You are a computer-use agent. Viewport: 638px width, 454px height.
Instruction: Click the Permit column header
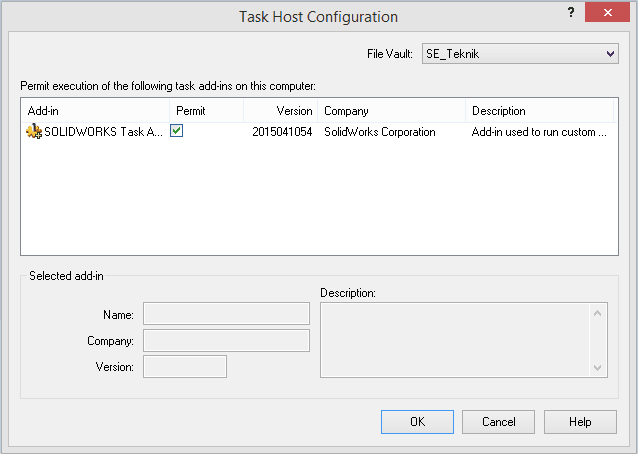click(205, 111)
